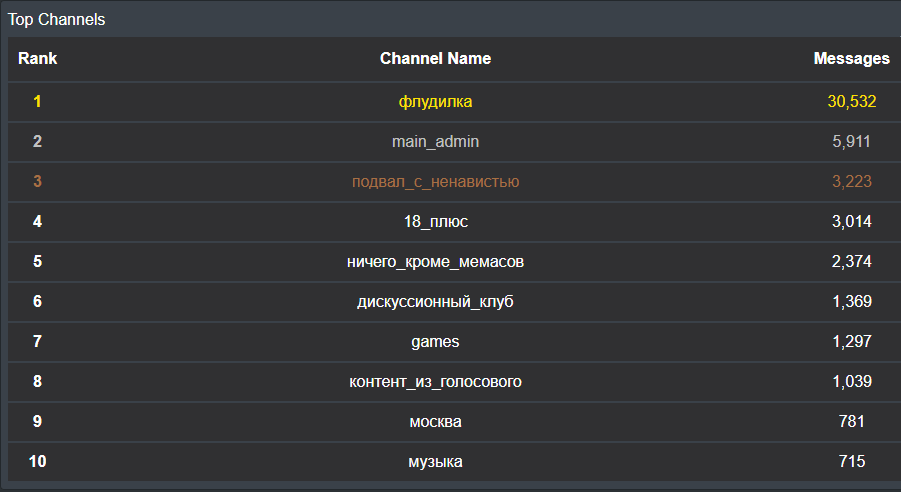This screenshot has height=492, width=901.
Task: Select the флудилка channel name
Action: 435,102
